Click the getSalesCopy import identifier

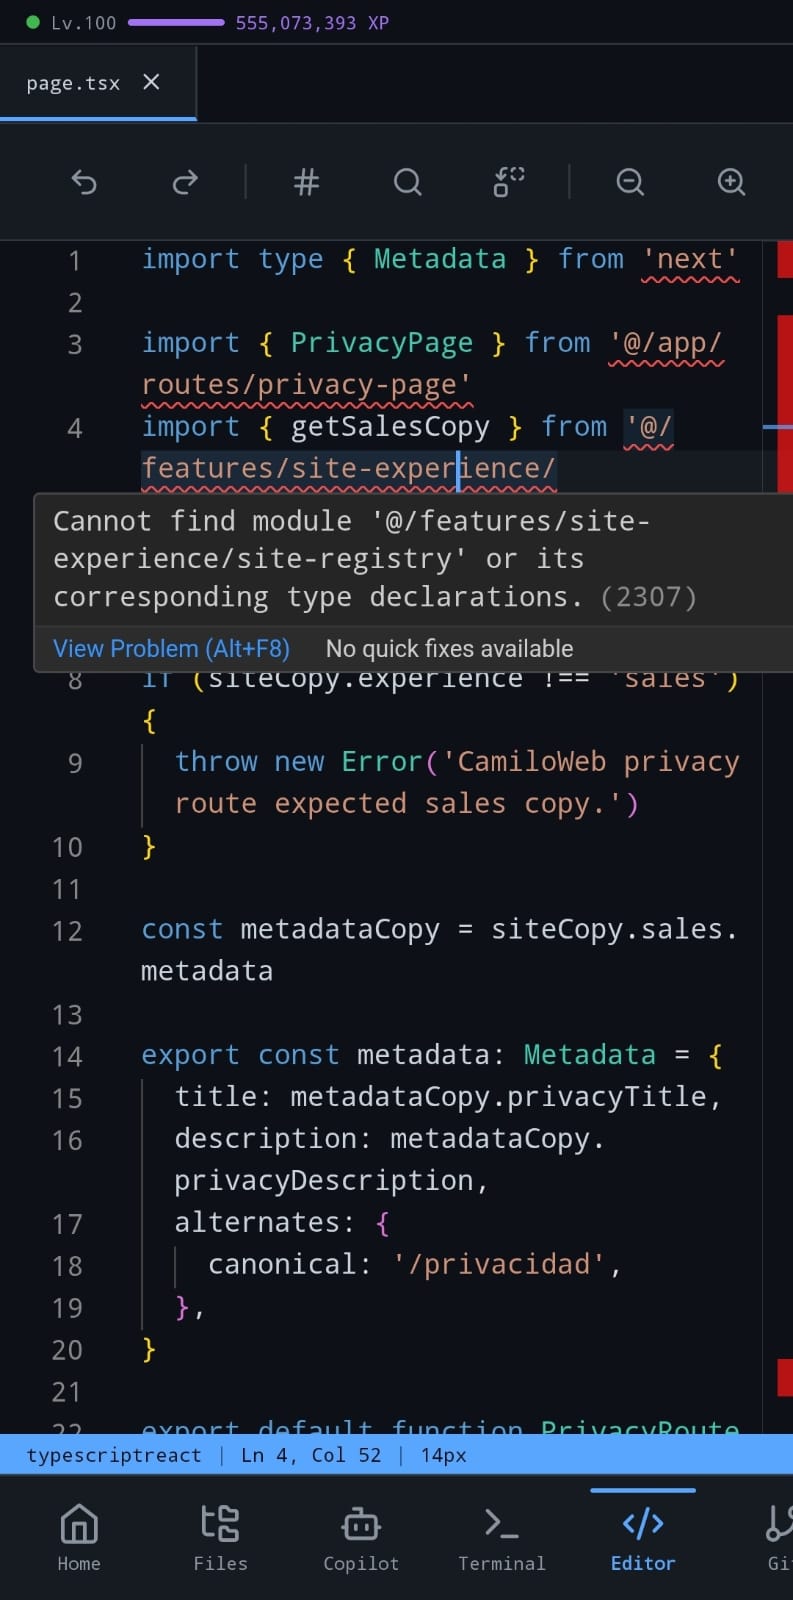pyautogui.click(x=390, y=427)
